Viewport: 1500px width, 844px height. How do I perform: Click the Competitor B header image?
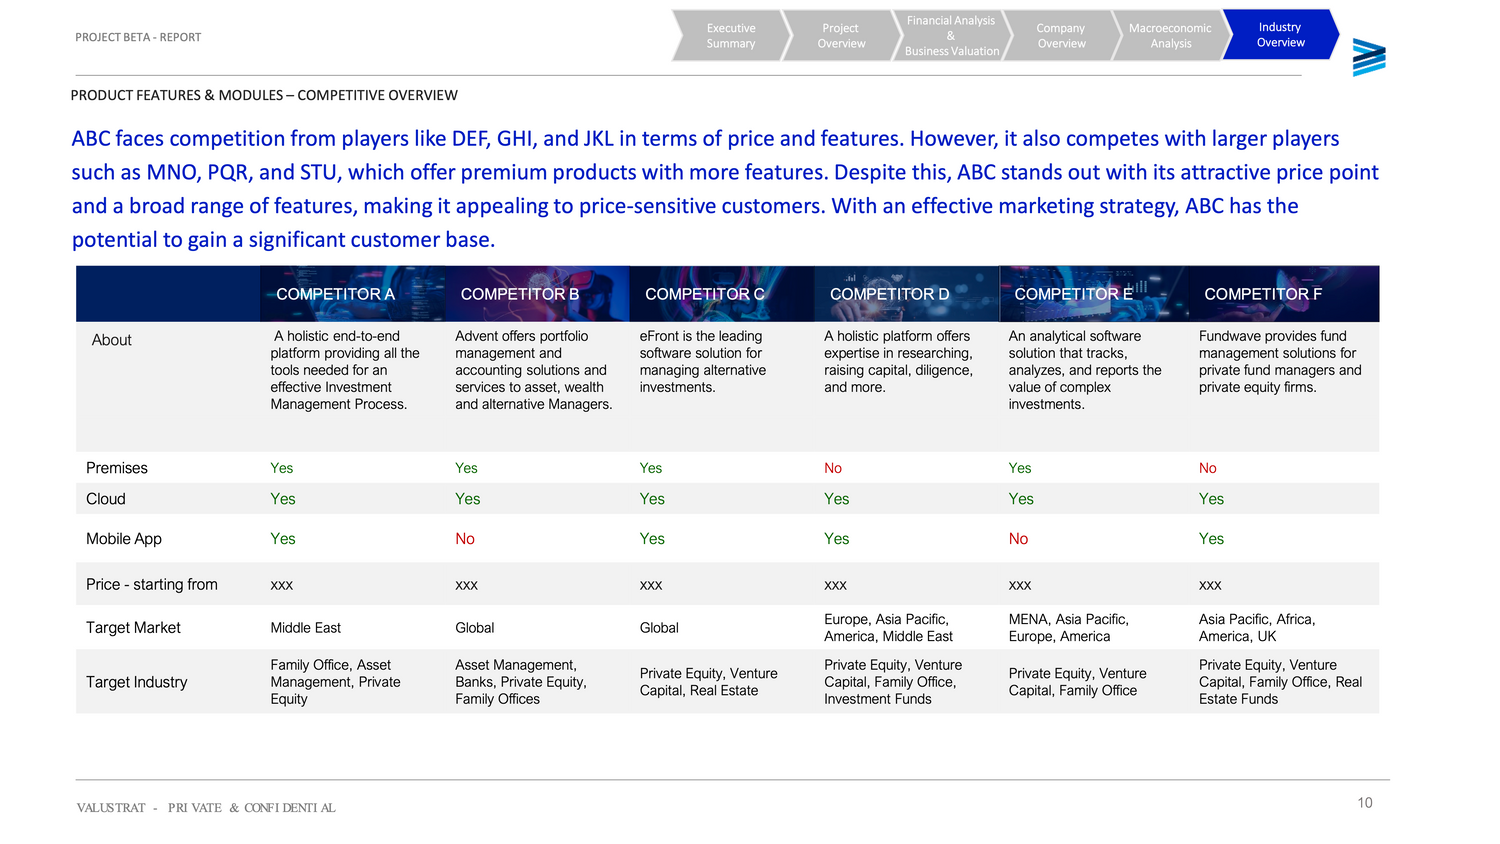coord(520,294)
